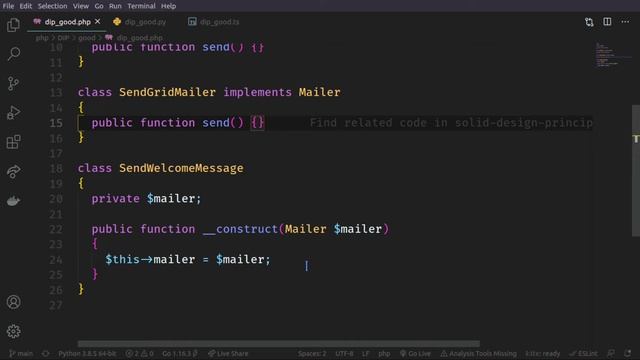Click SendWelcomeMessage class name on line 18

click(181, 168)
